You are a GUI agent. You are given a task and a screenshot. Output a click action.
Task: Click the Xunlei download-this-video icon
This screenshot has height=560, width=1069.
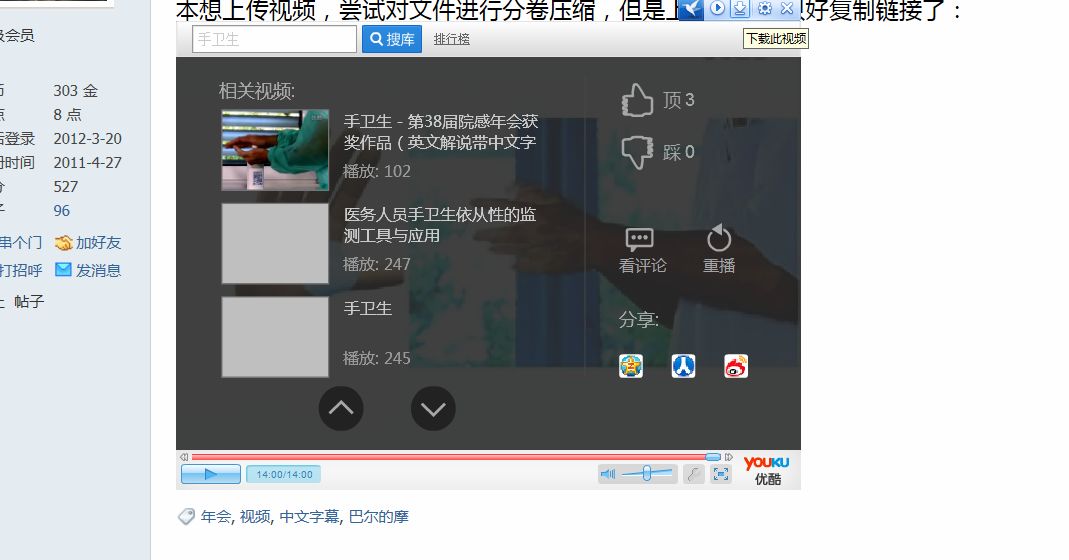coord(740,9)
